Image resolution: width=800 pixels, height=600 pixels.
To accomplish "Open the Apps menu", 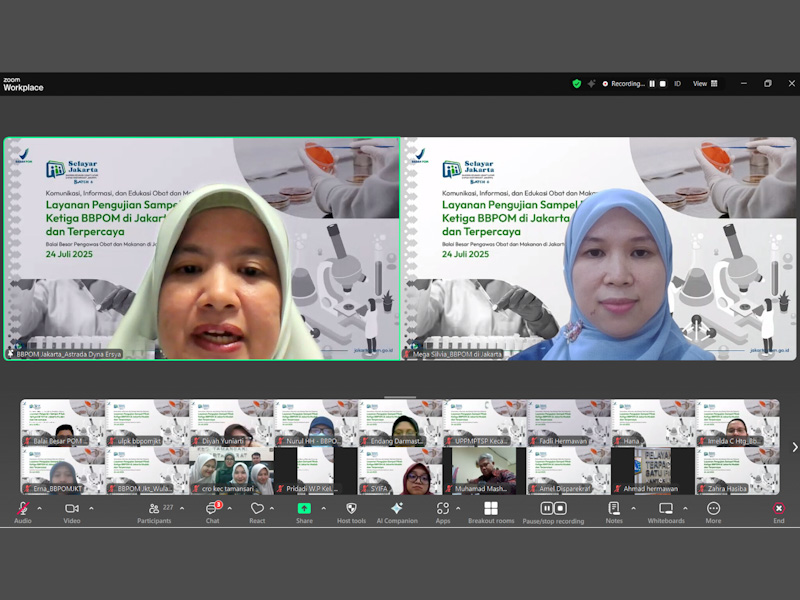I will click(443, 512).
